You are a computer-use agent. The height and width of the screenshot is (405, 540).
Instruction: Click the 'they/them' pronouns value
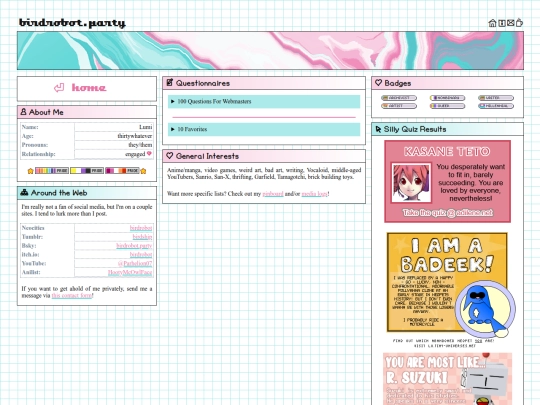click(140, 145)
